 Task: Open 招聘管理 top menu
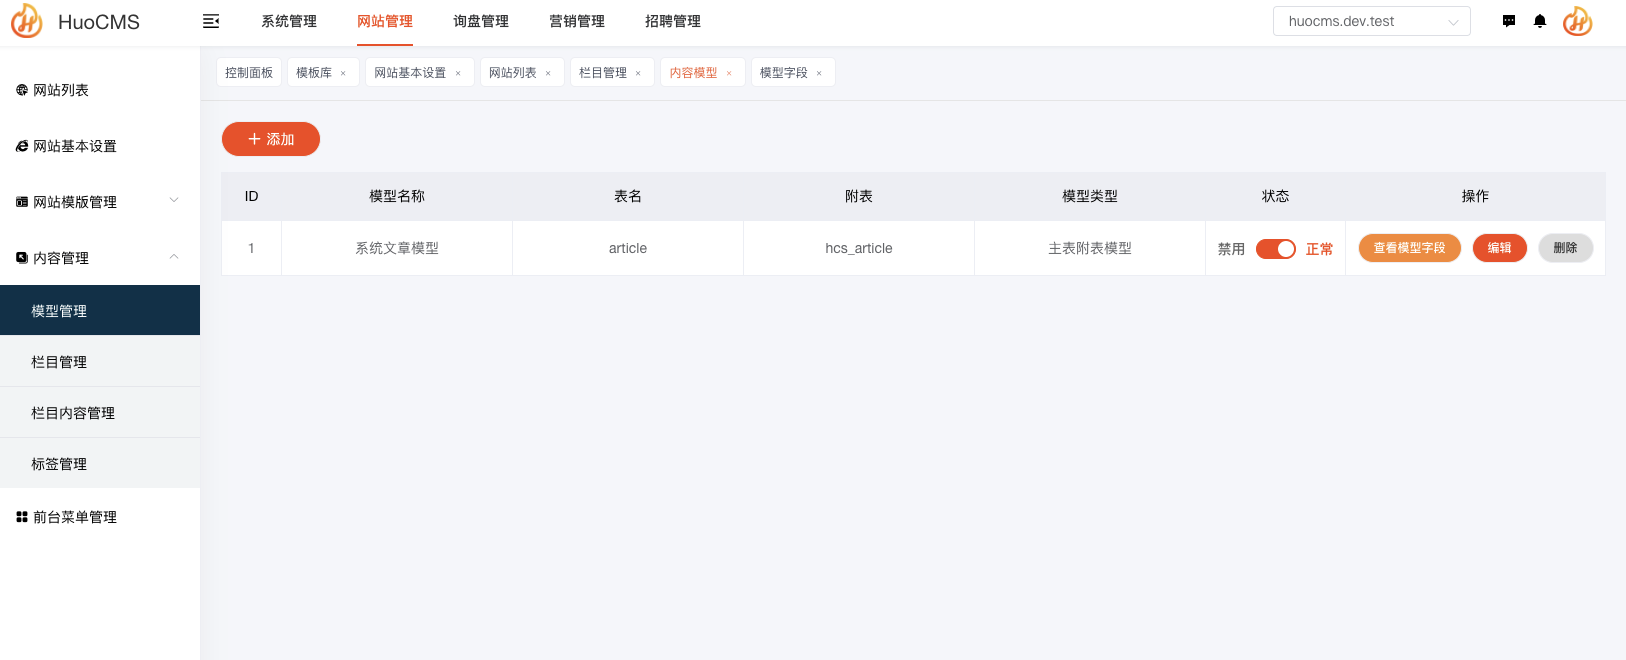click(x=673, y=21)
